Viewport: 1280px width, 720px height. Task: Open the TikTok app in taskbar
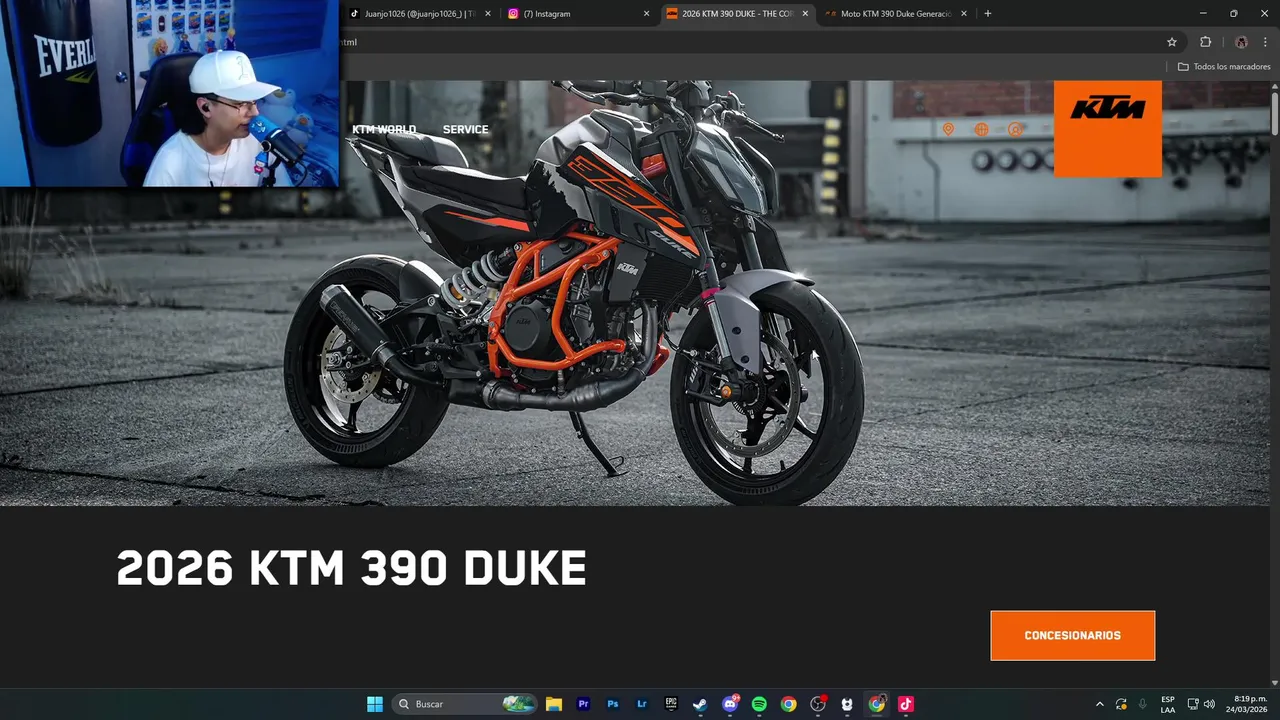pyautogui.click(x=906, y=704)
